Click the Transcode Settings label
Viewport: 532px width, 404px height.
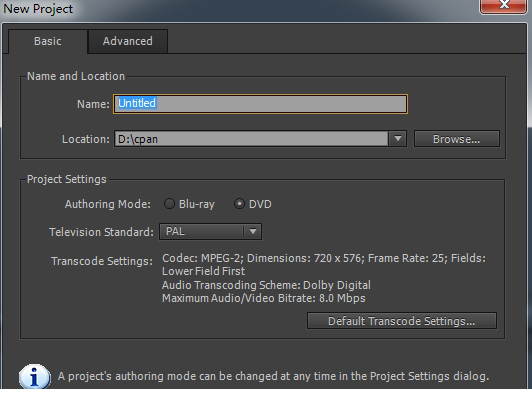pos(102,261)
